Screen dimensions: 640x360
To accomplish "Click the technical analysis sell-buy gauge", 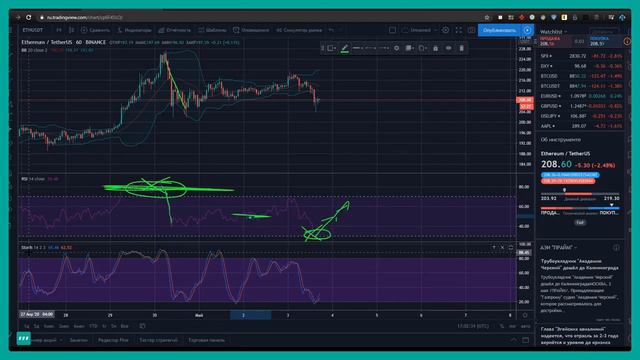I will (580, 208).
